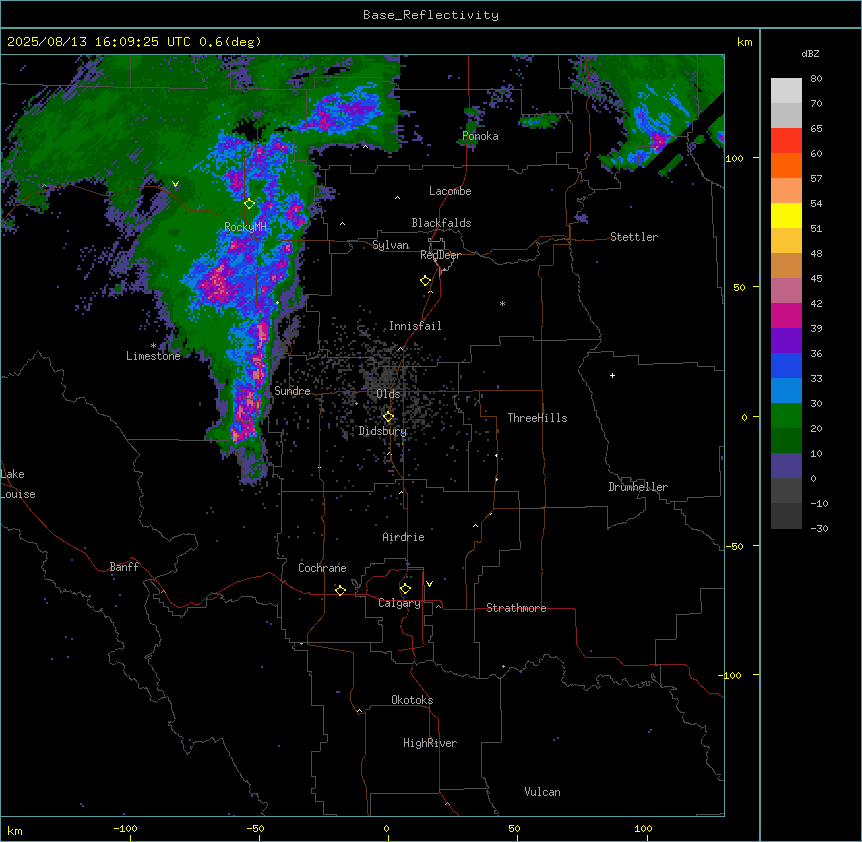Click the RedDeer city label
The width and height of the screenshot is (862, 842).
click(440, 255)
